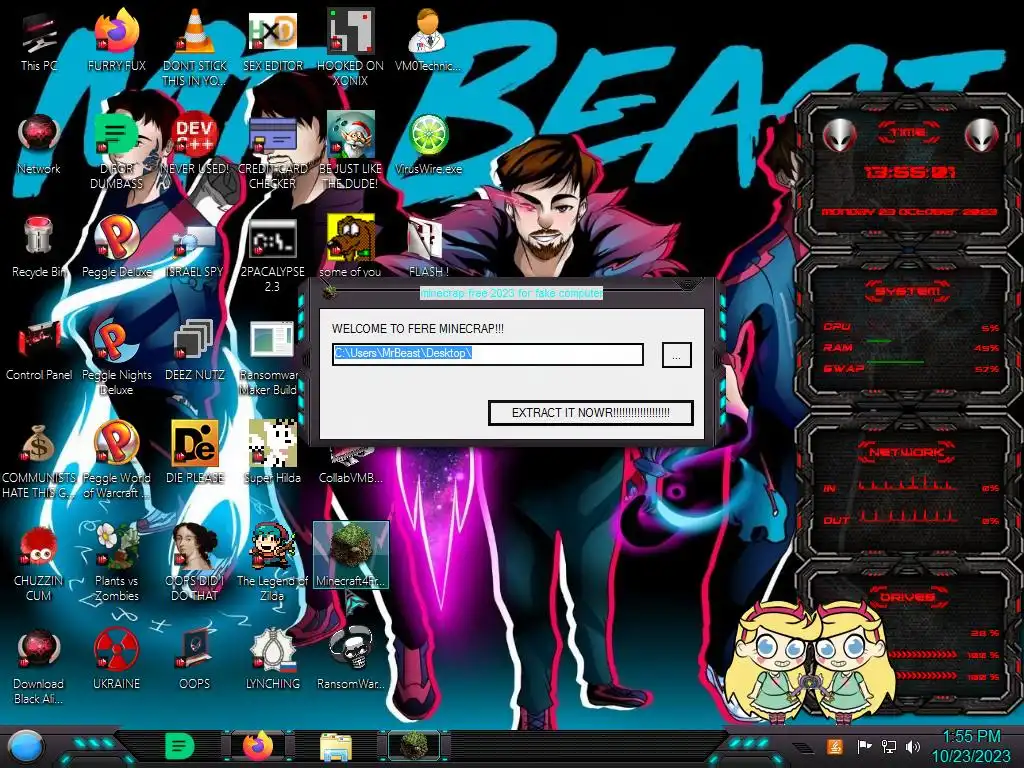Viewport: 1024px width, 768px height.
Task: Open the Super Hilda icon
Action: (272, 453)
